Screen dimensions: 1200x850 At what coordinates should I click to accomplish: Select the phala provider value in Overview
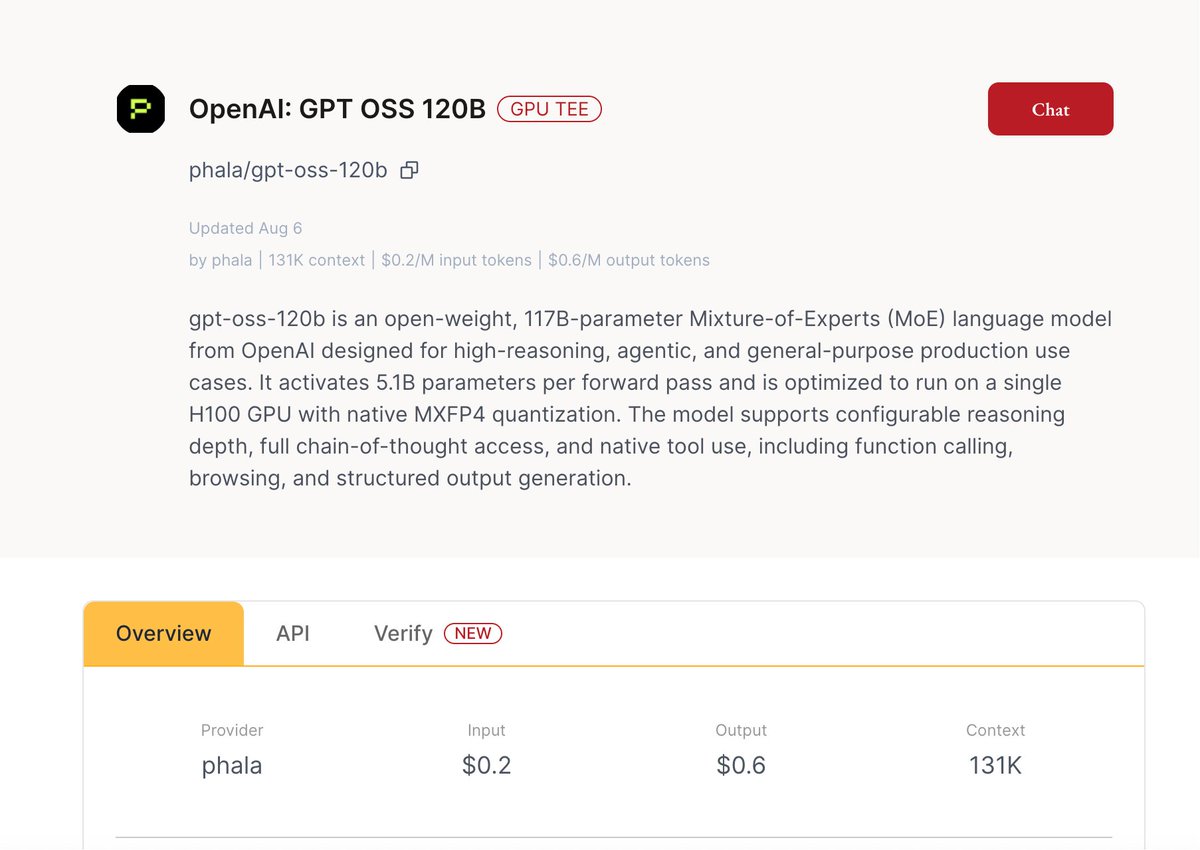232,766
